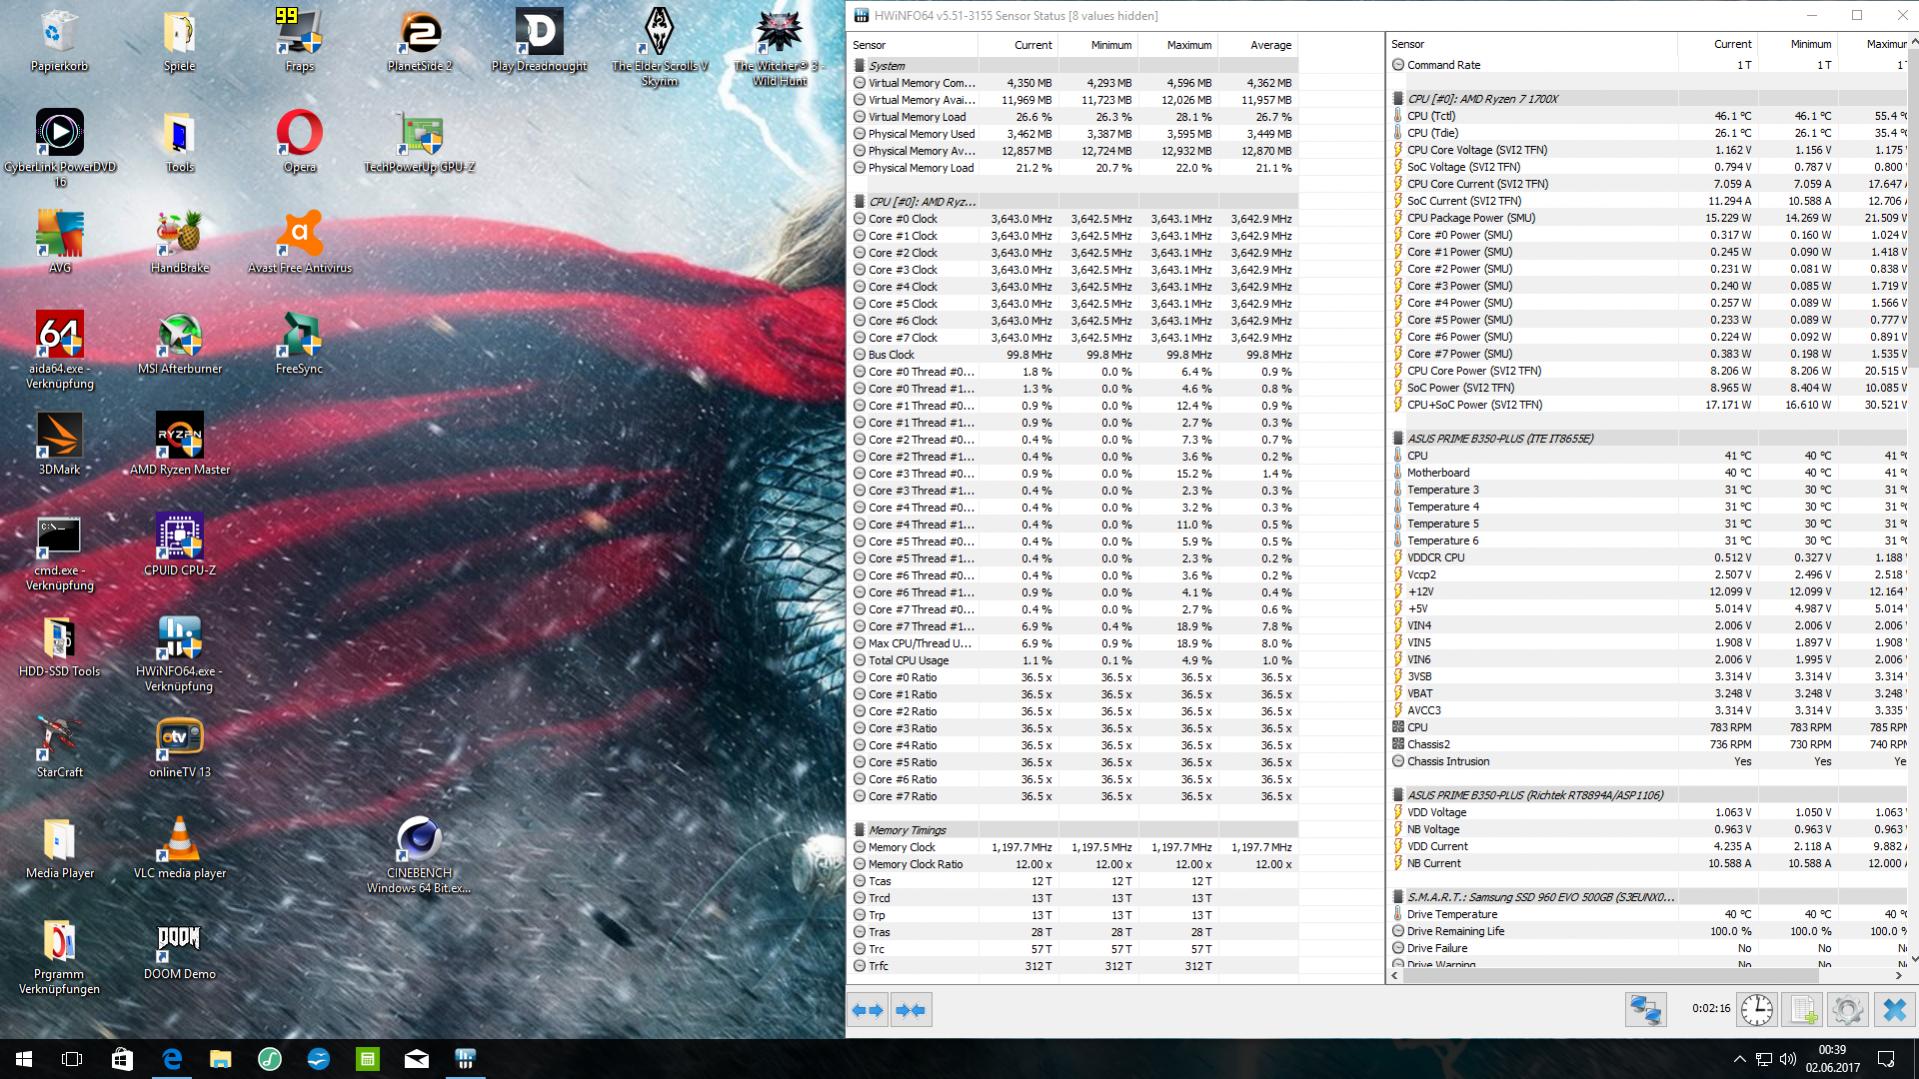Select the Fraps desktop icon
The height and width of the screenshot is (1079, 1919).
tap(299, 40)
